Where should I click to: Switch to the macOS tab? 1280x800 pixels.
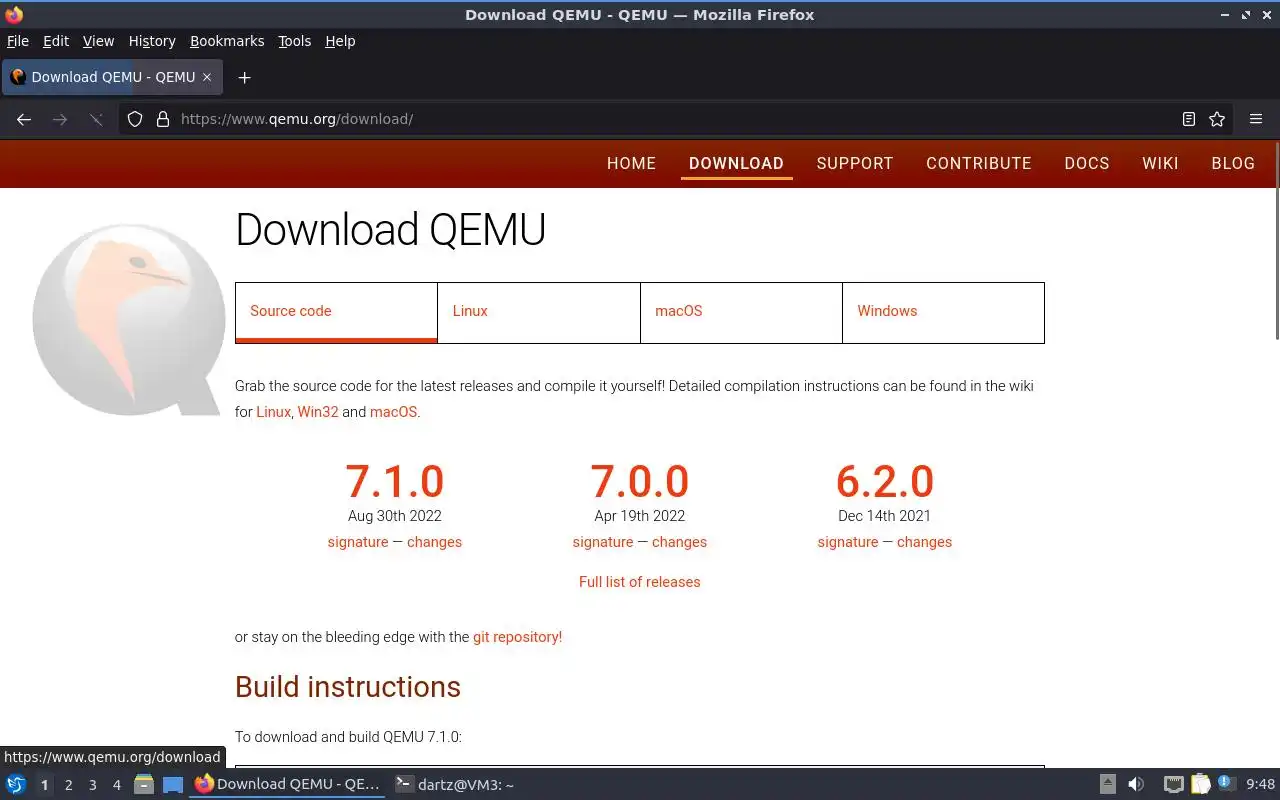click(x=741, y=312)
